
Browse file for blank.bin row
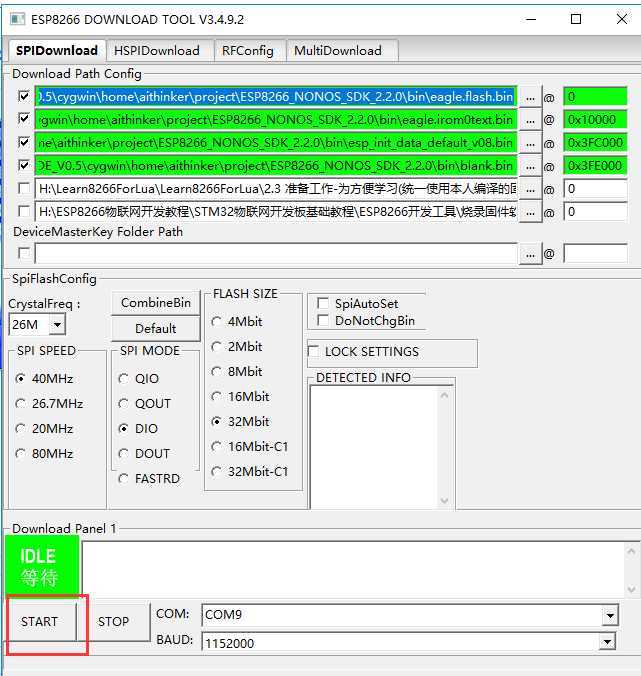530,166
